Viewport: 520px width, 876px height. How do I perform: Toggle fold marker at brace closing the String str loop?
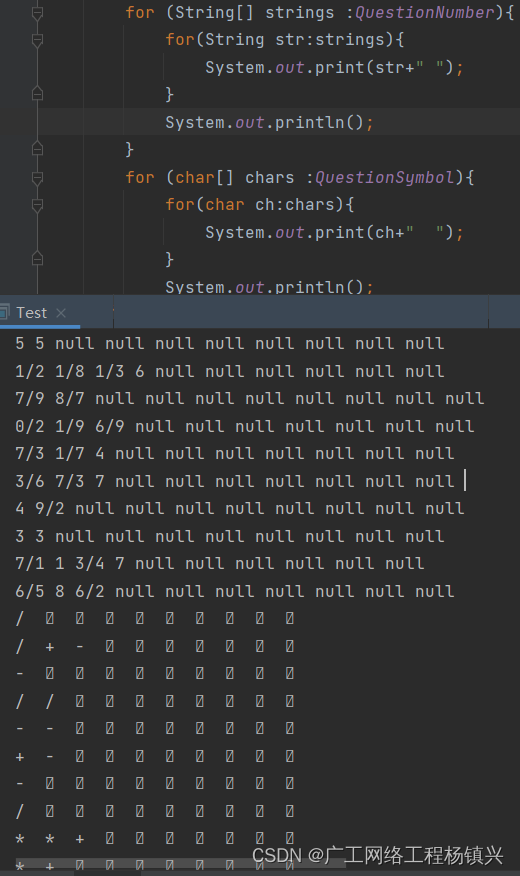[x=37, y=94]
